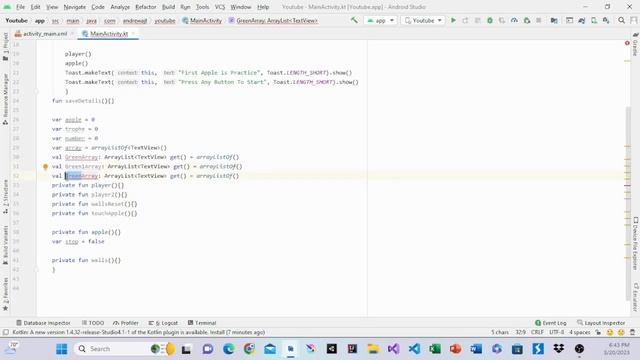Open Visual Studio Code from taskbar
Viewport: 640px width, 360px height.
click(414, 349)
